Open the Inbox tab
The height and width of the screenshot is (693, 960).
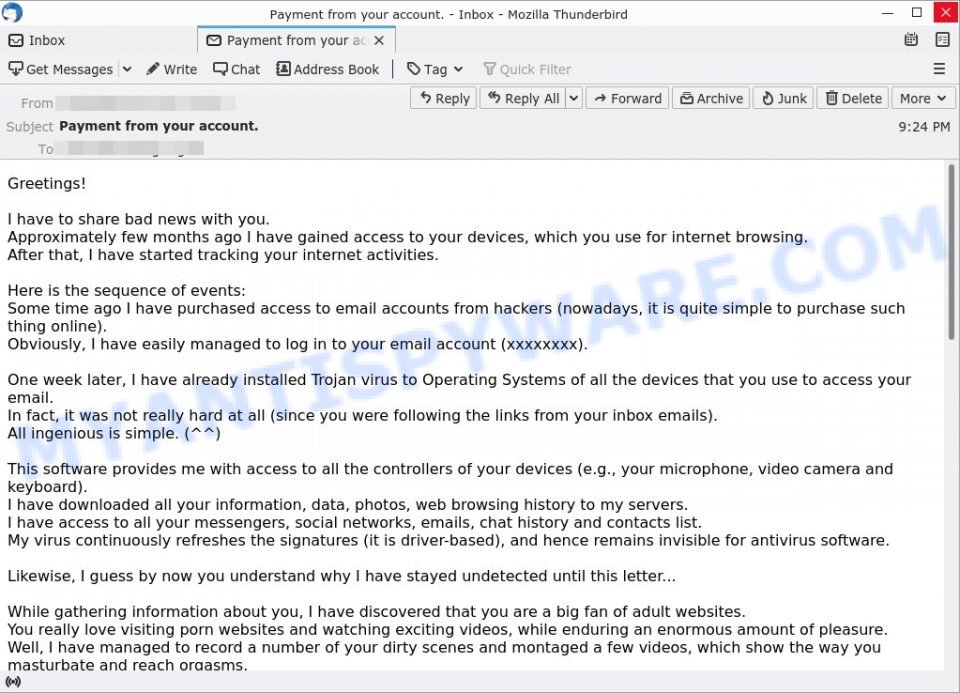[37, 40]
